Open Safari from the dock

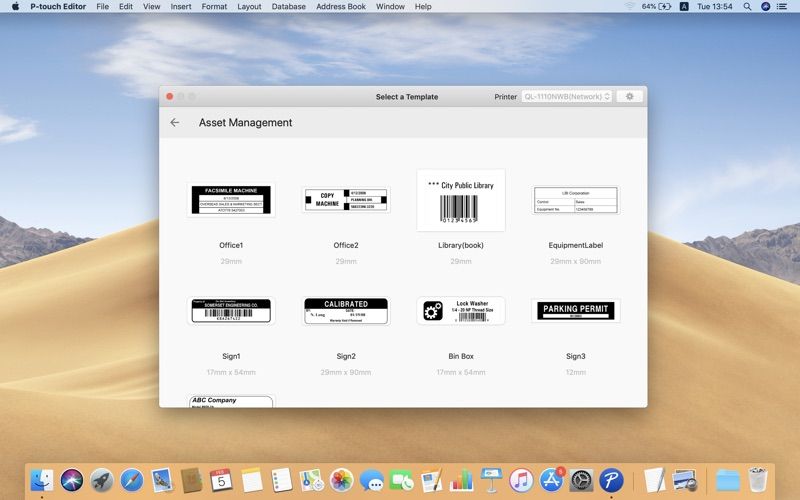(x=132, y=480)
